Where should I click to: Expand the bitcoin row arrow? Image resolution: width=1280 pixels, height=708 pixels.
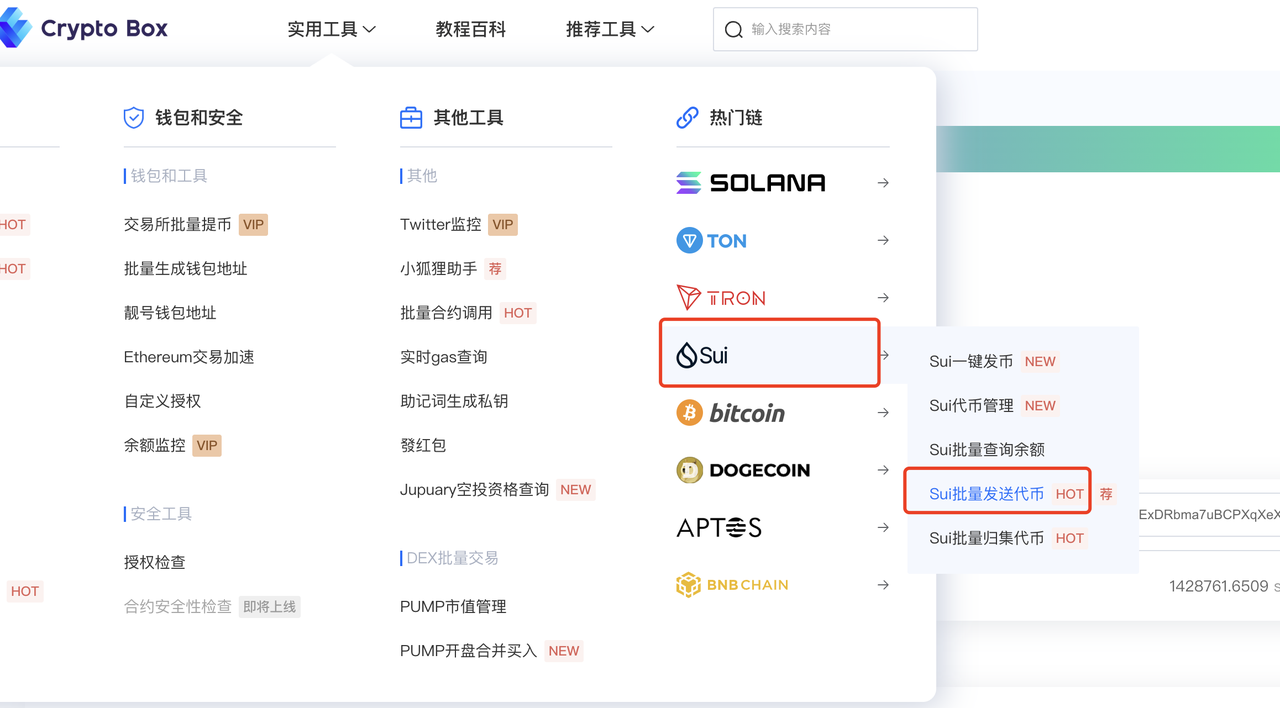(x=883, y=412)
